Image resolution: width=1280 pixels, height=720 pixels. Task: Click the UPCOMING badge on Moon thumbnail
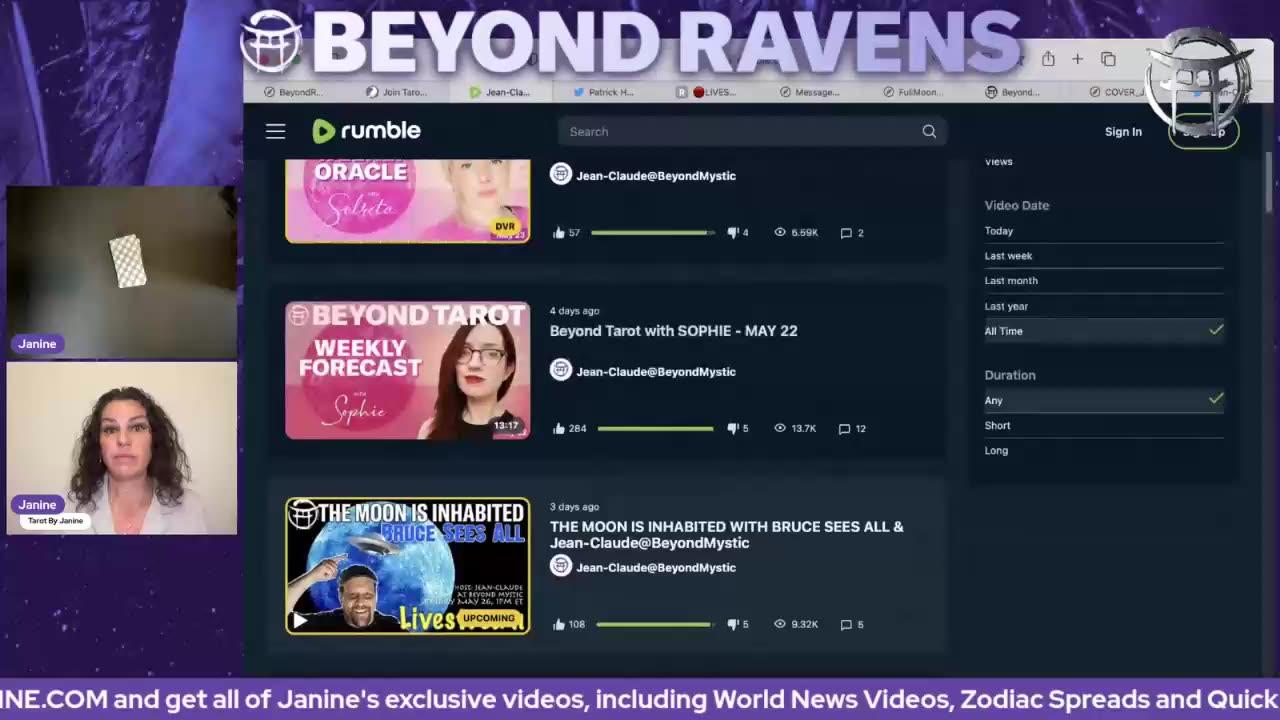490,618
